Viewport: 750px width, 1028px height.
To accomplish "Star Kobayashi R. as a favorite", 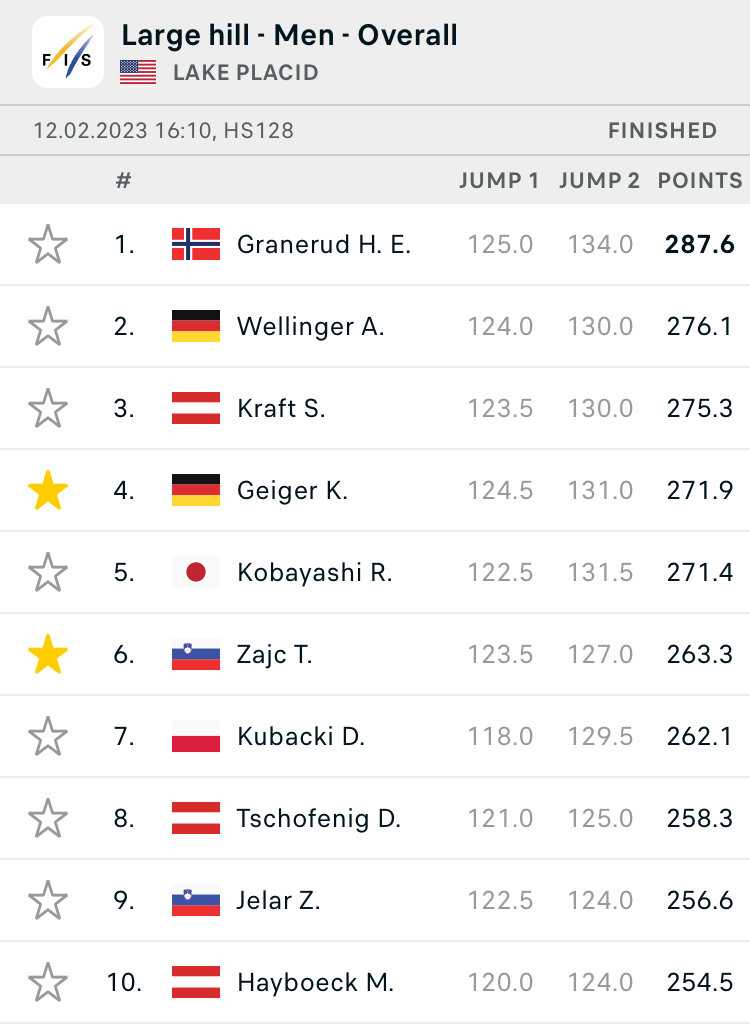I will 48,572.
